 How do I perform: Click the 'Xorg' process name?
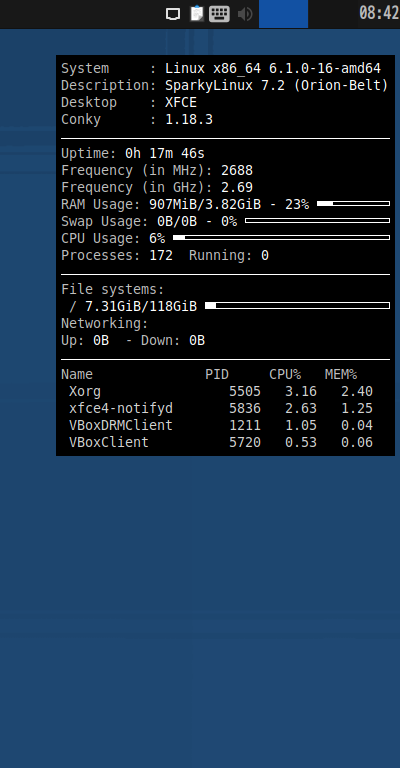tap(85, 391)
